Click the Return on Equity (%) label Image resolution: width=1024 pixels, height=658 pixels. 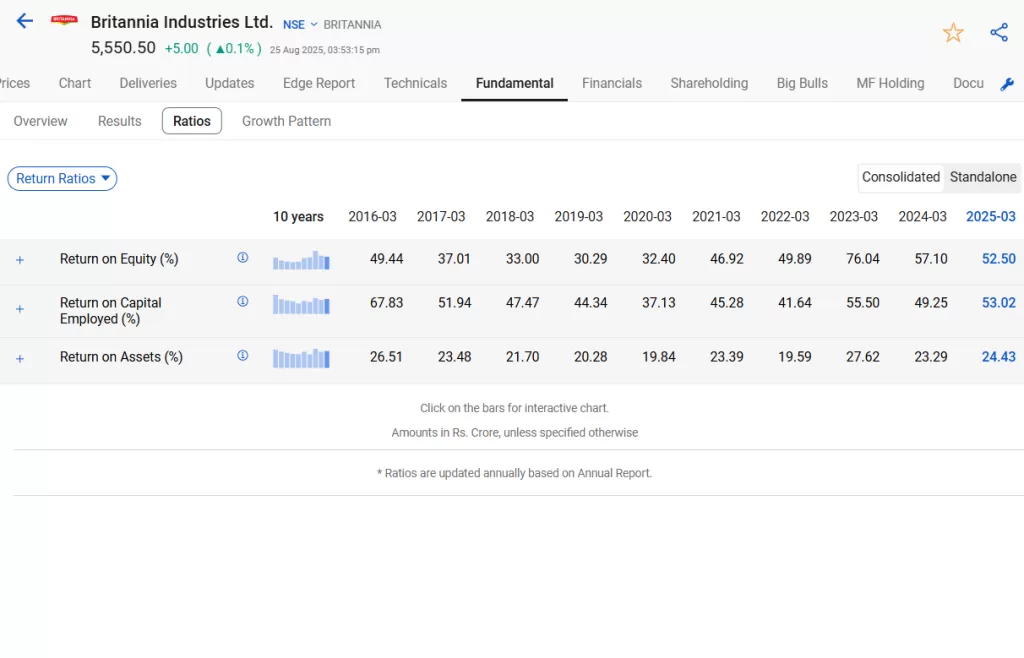[x=119, y=259]
